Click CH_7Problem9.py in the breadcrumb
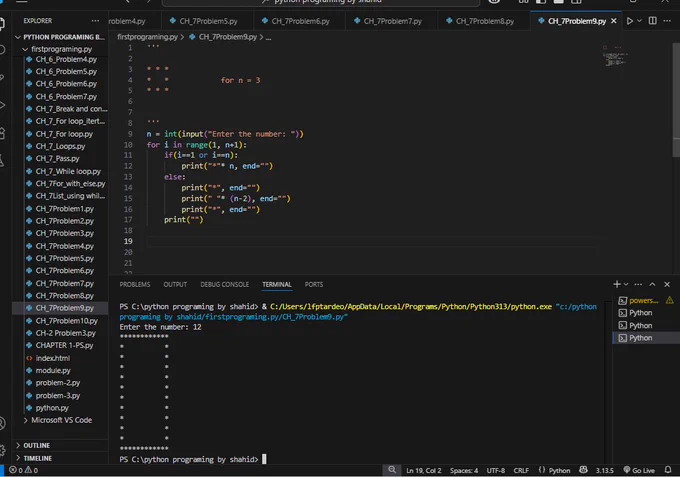680x477 pixels. pos(228,37)
